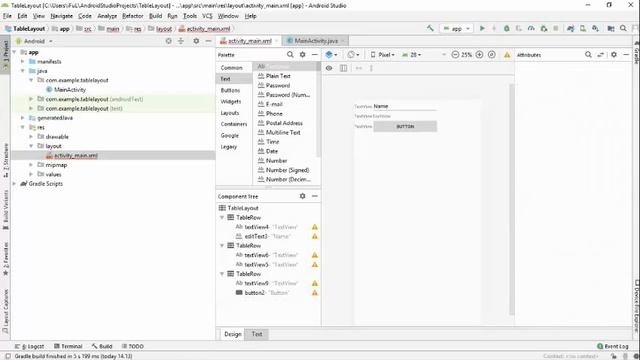Open design surface layers dropdown
This screenshot has height=360, width=640.
[331, 54]
